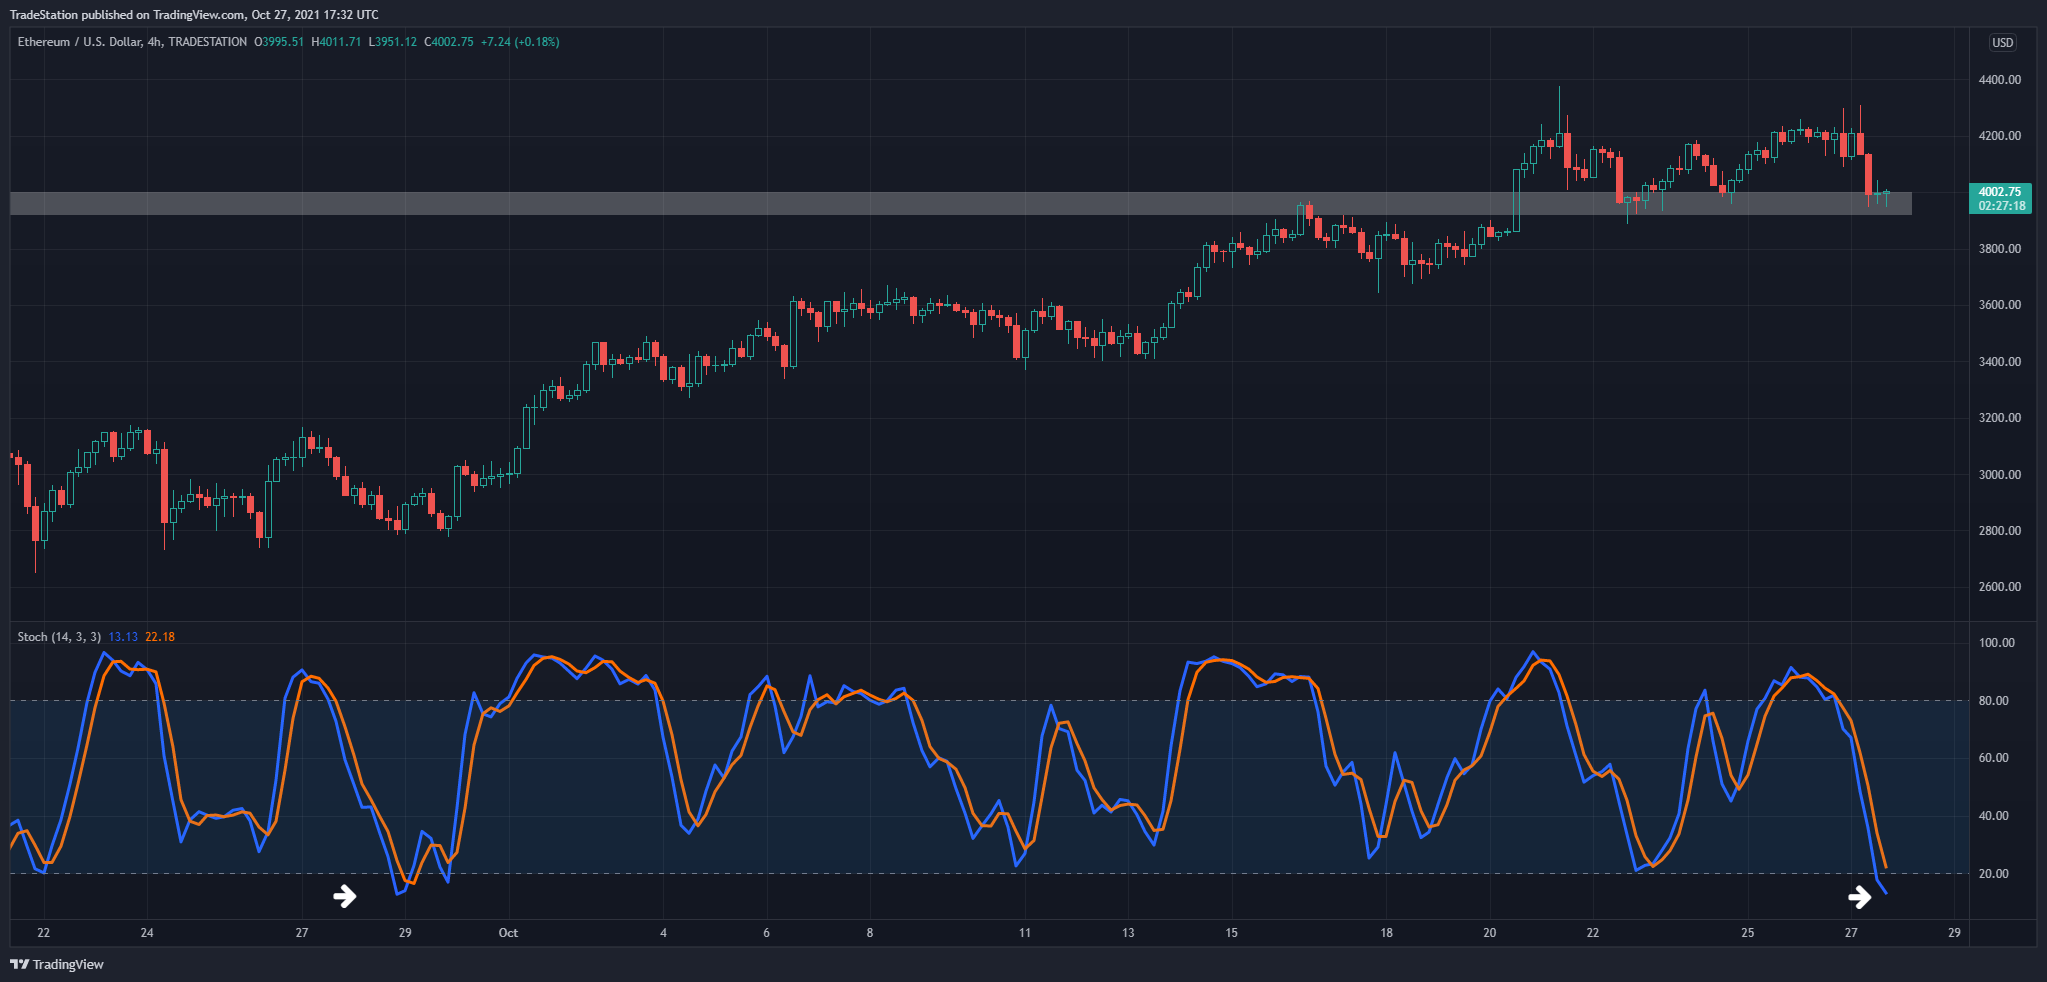This screenshot has width=2047, height=982.
Task: Click the orange Stoch %D value 22.18
Action: [160, 637]
